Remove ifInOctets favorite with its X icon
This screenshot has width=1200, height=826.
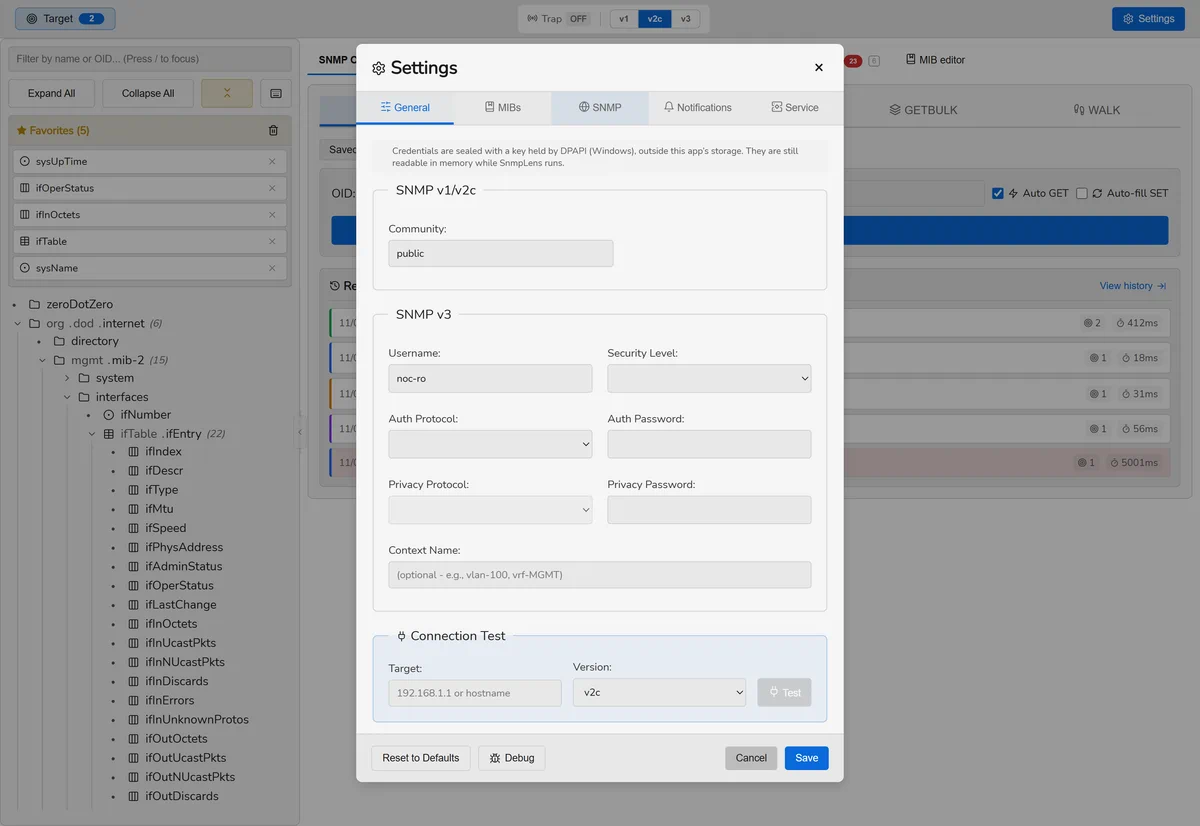(272, 214)
